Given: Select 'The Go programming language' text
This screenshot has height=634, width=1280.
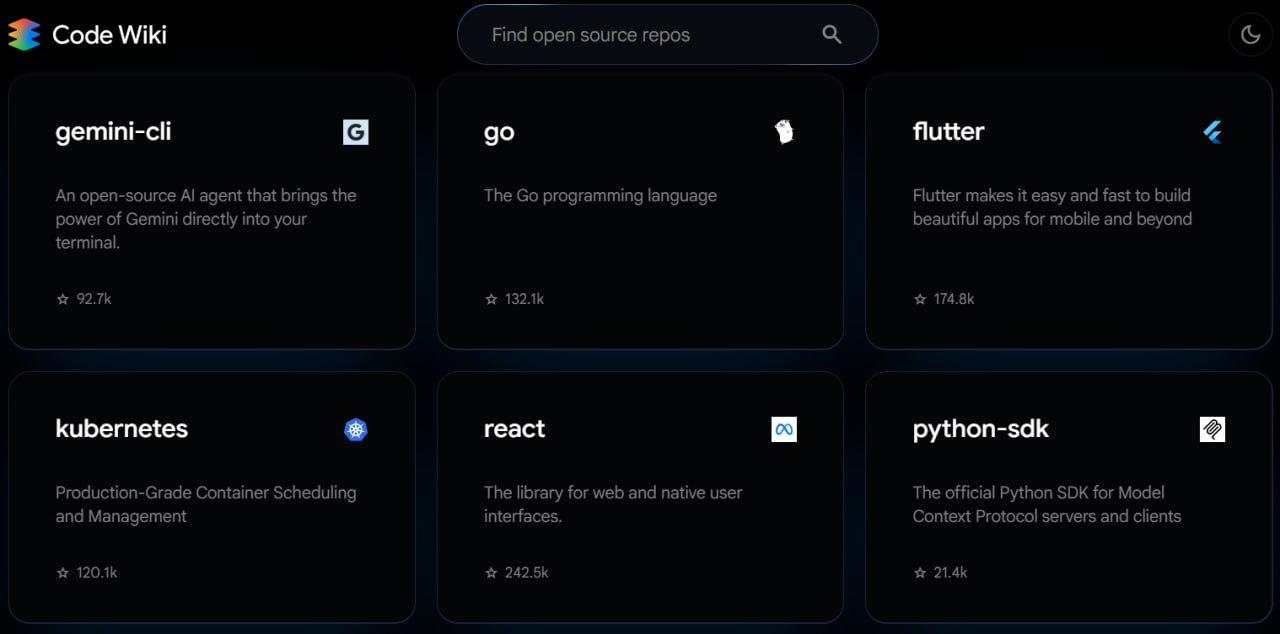Looking at the screenshot, I should [x=600, y=195].
